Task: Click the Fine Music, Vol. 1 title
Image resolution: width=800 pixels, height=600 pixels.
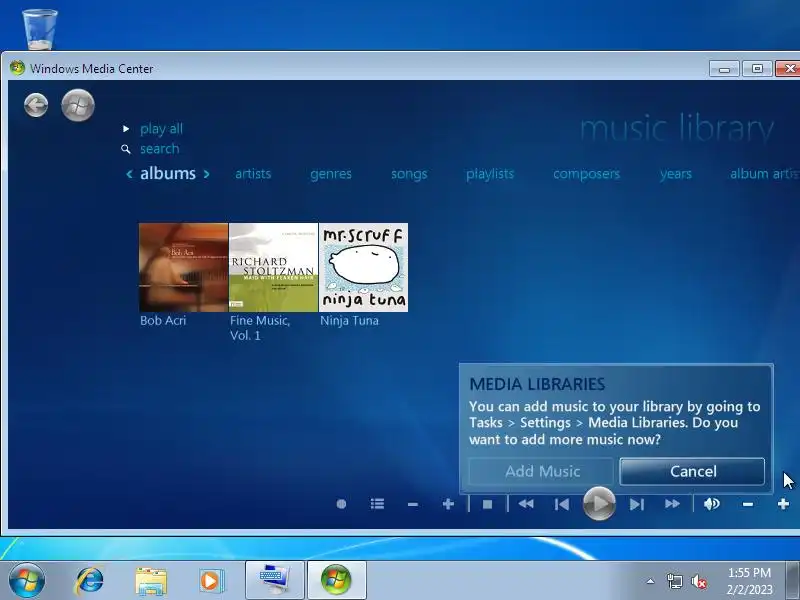Action: pyautogui.click(x=260, y=328)
